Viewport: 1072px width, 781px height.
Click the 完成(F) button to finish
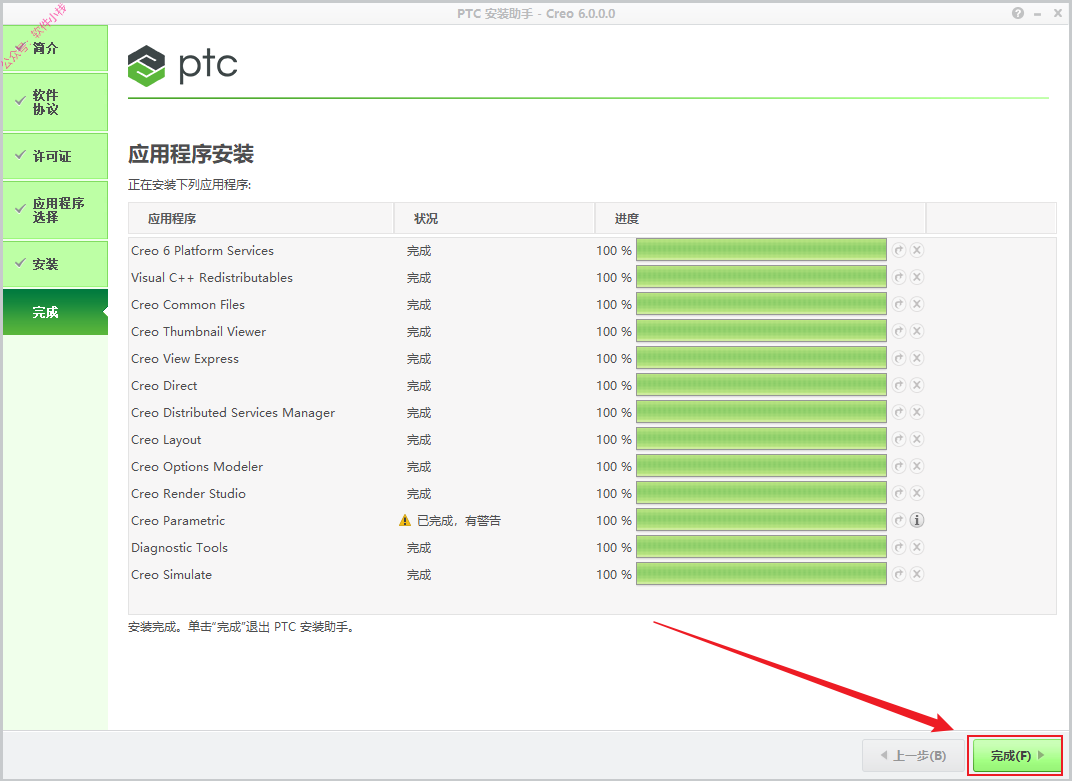(x=1015, y=755)
